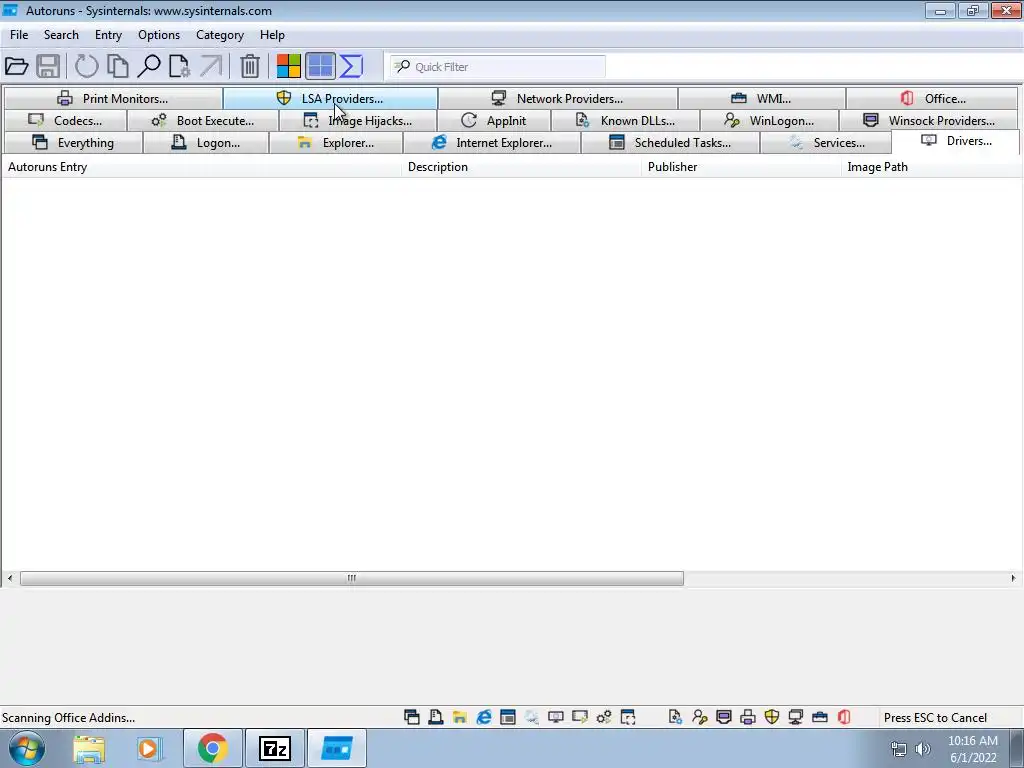Click the Boot Execute gears icon in status bar

point(604,718)
